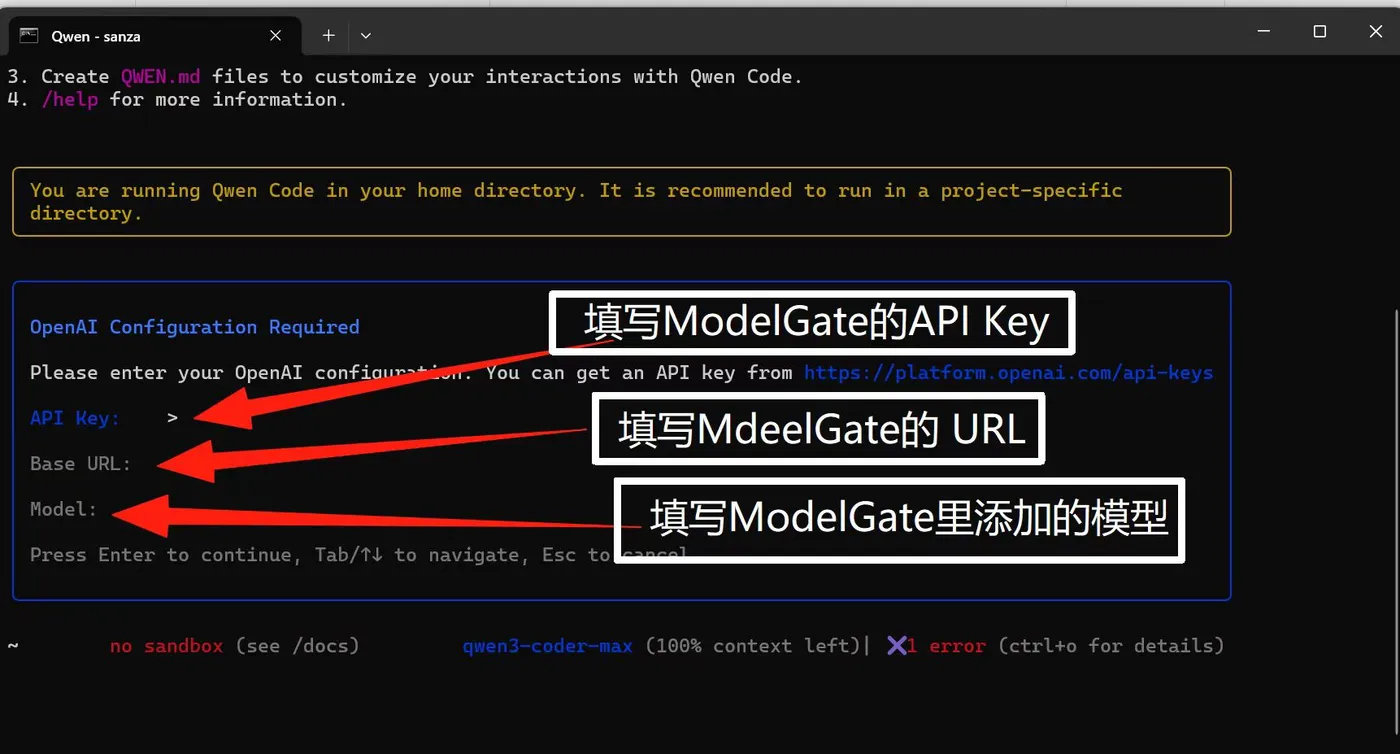Open the platform.openai.com api-keys link
This screenshot has height=754, width=1400.
1010,372
